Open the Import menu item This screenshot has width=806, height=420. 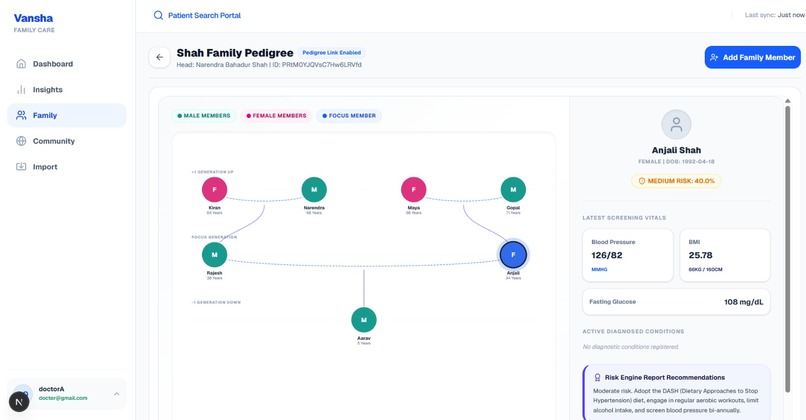[67, 167]
